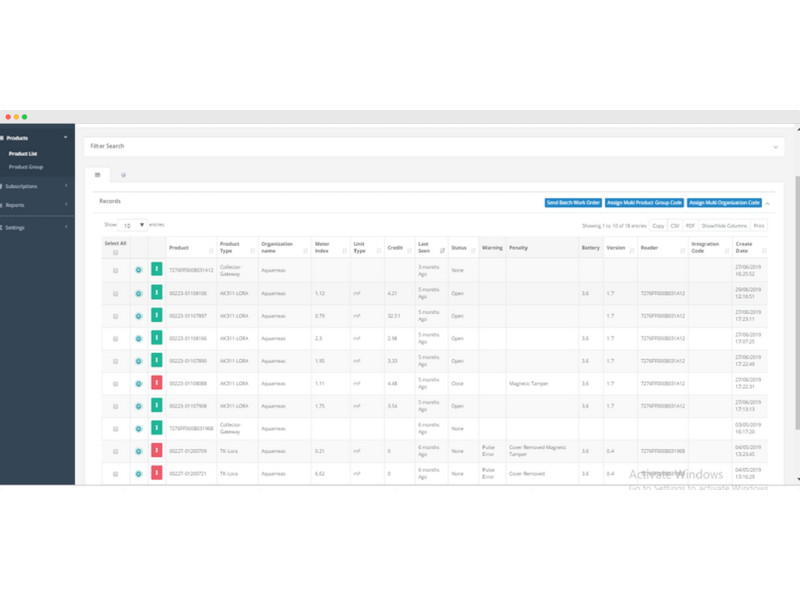
Task: Click the vertical page scrollbar on the right
Action: point(796,300)
